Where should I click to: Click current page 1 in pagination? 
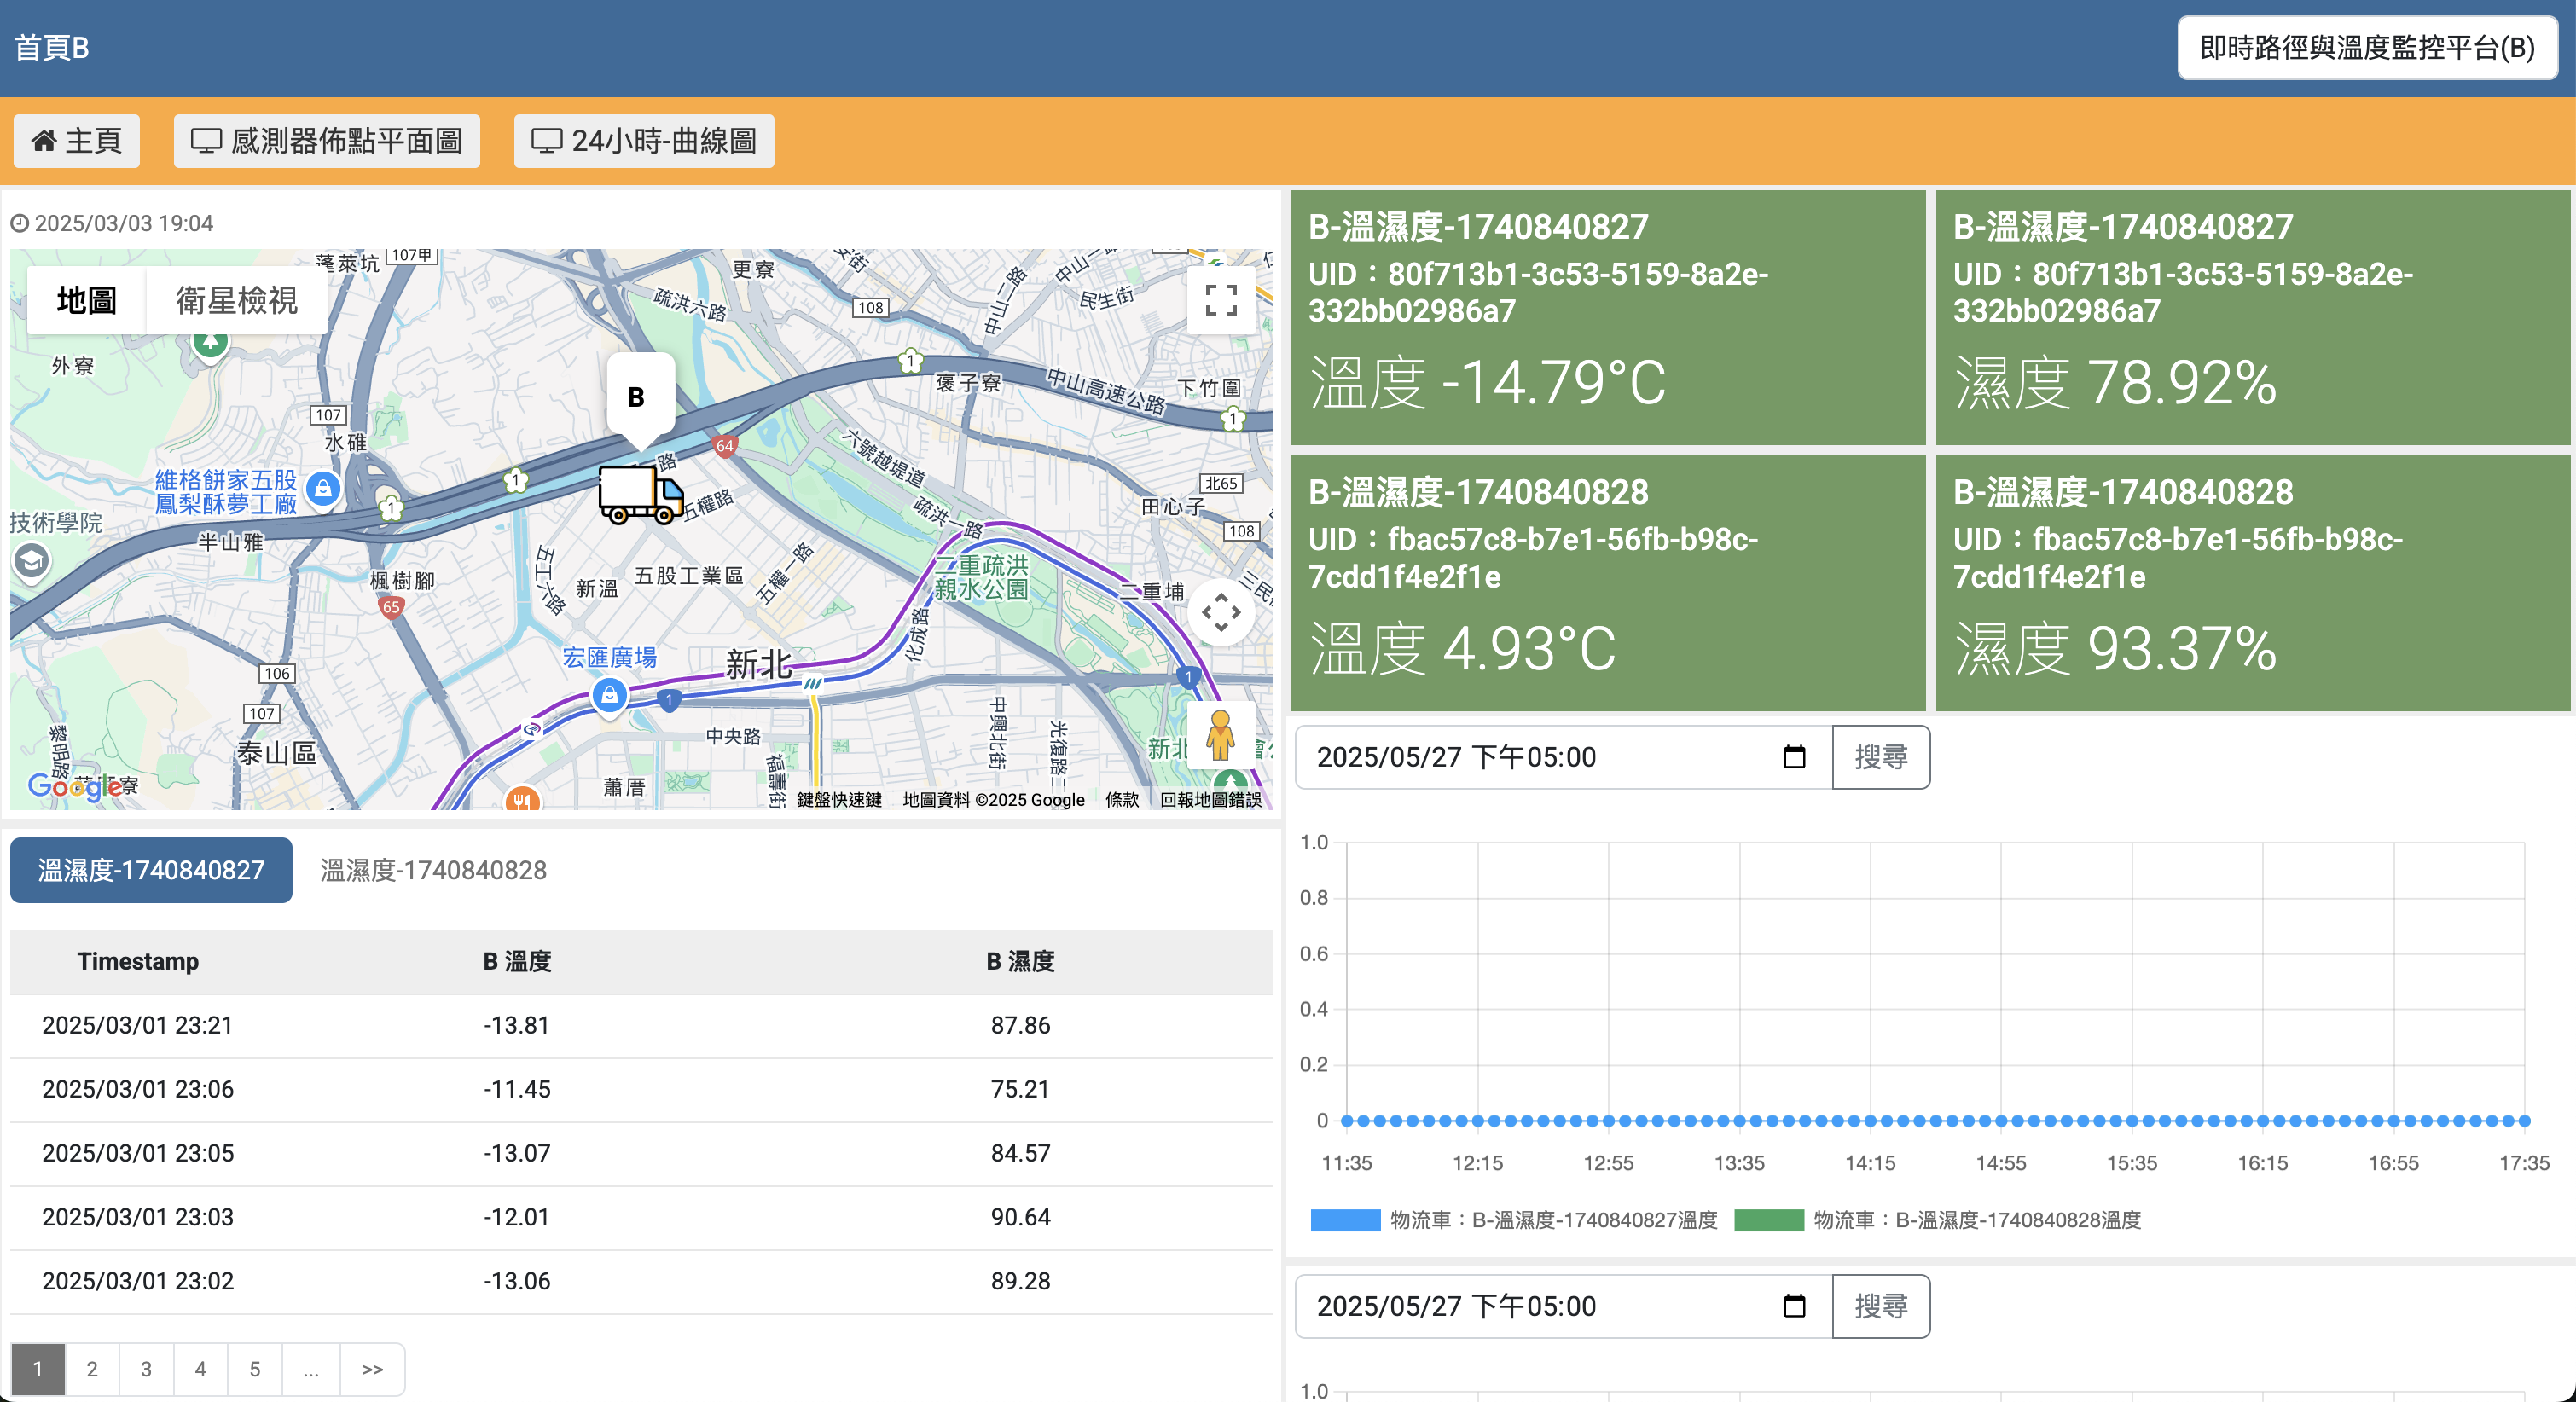coord(38,1369)
